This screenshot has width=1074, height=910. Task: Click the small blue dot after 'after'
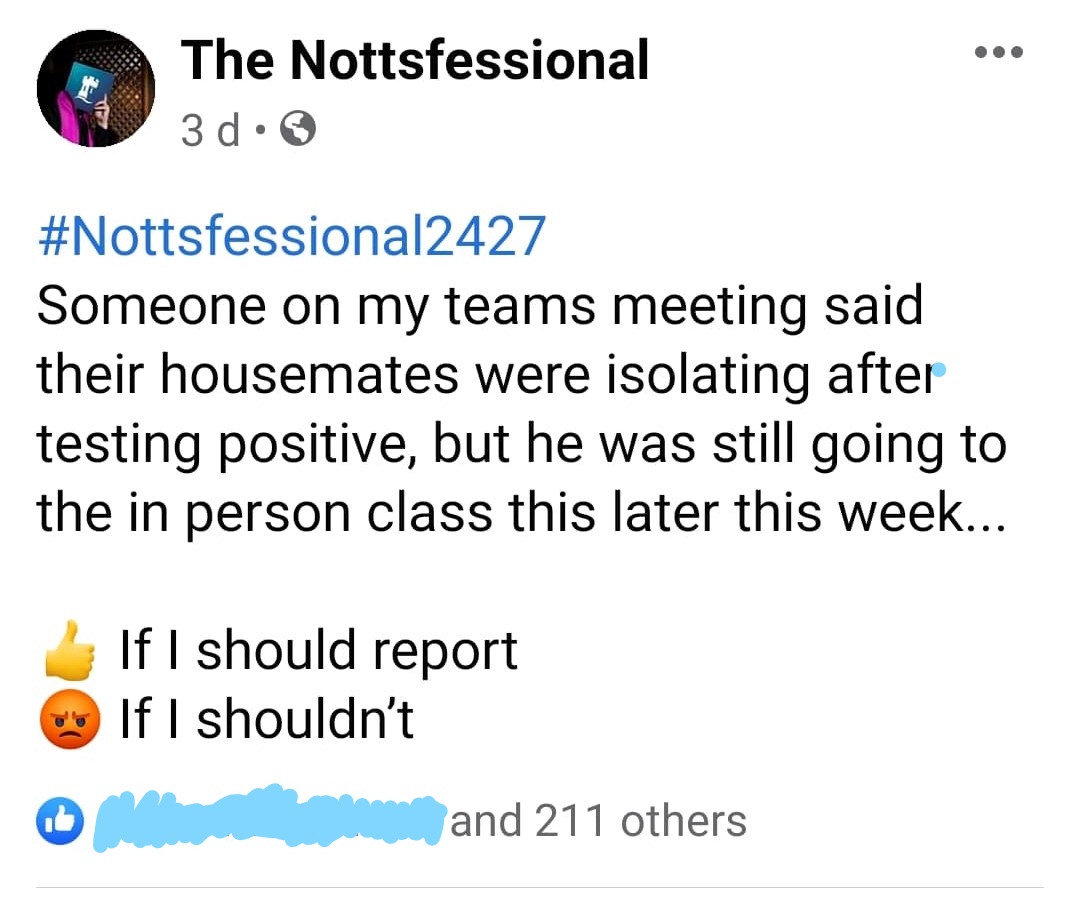pos(940,370)
